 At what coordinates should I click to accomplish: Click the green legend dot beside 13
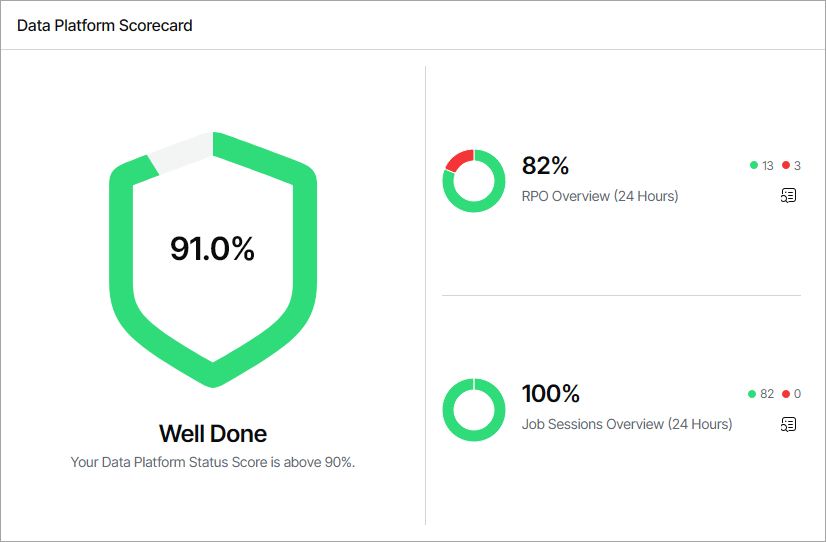coord(754,166)
